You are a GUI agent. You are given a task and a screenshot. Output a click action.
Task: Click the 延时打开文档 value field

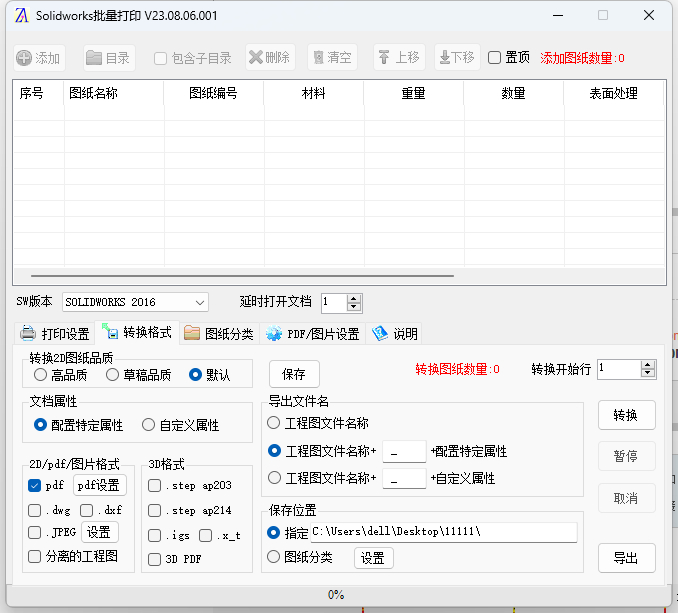point(334,303)
